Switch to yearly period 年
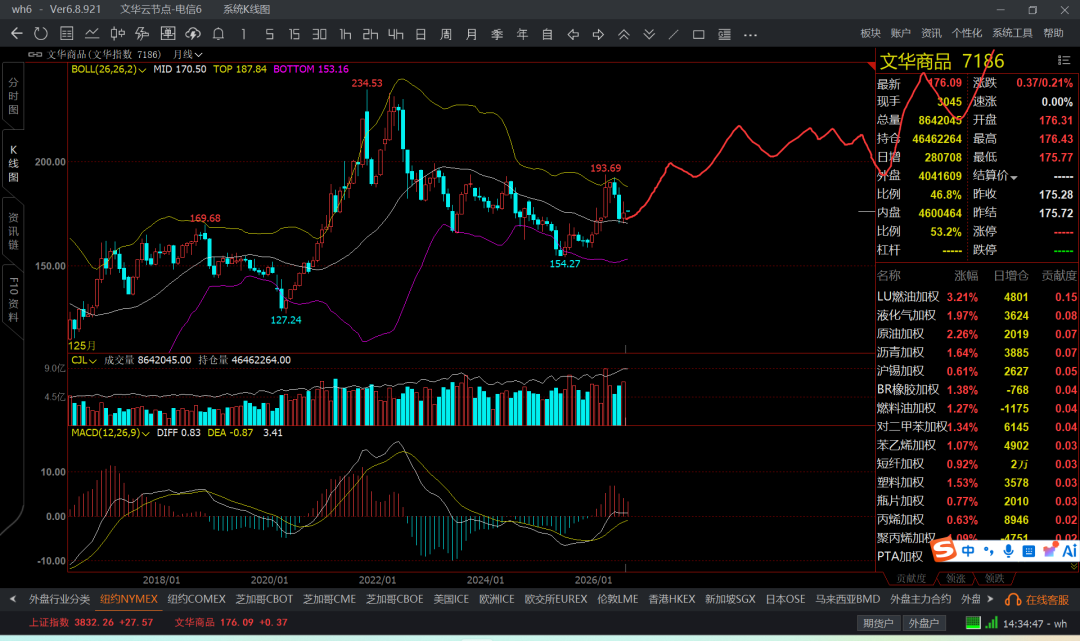This screenshot has width=1080, height=641. [522, 34]
